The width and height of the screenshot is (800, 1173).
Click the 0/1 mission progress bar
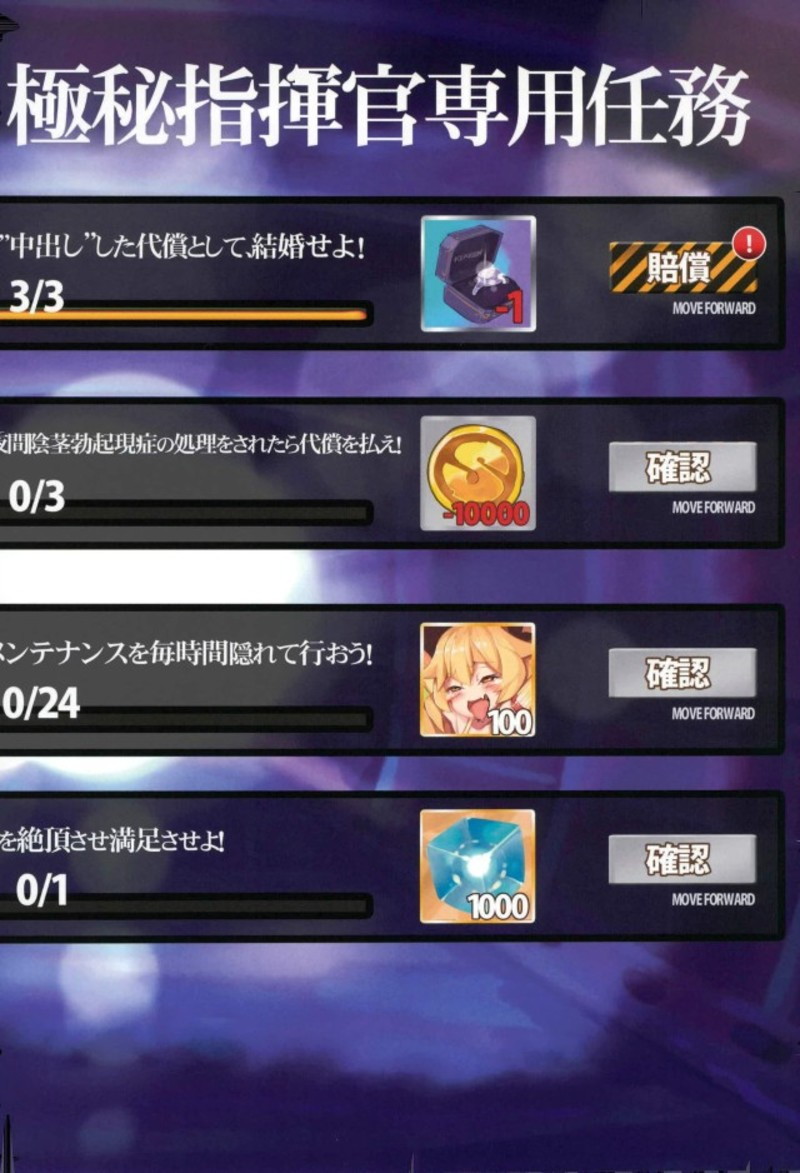point(185,906)
